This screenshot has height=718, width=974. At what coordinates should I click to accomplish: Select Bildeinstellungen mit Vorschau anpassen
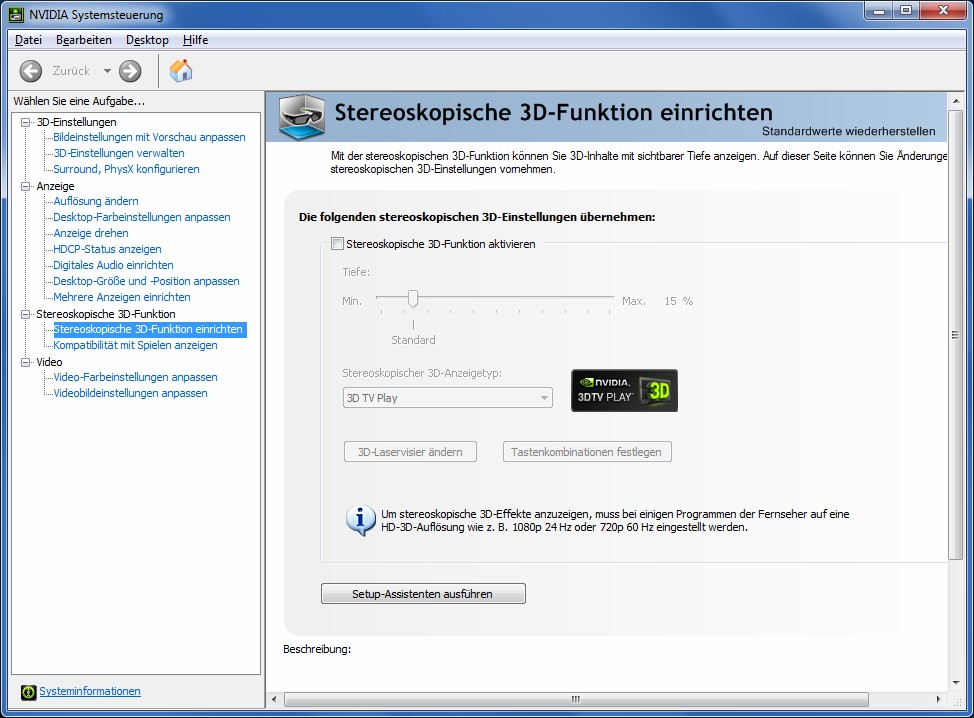[149, 137]
